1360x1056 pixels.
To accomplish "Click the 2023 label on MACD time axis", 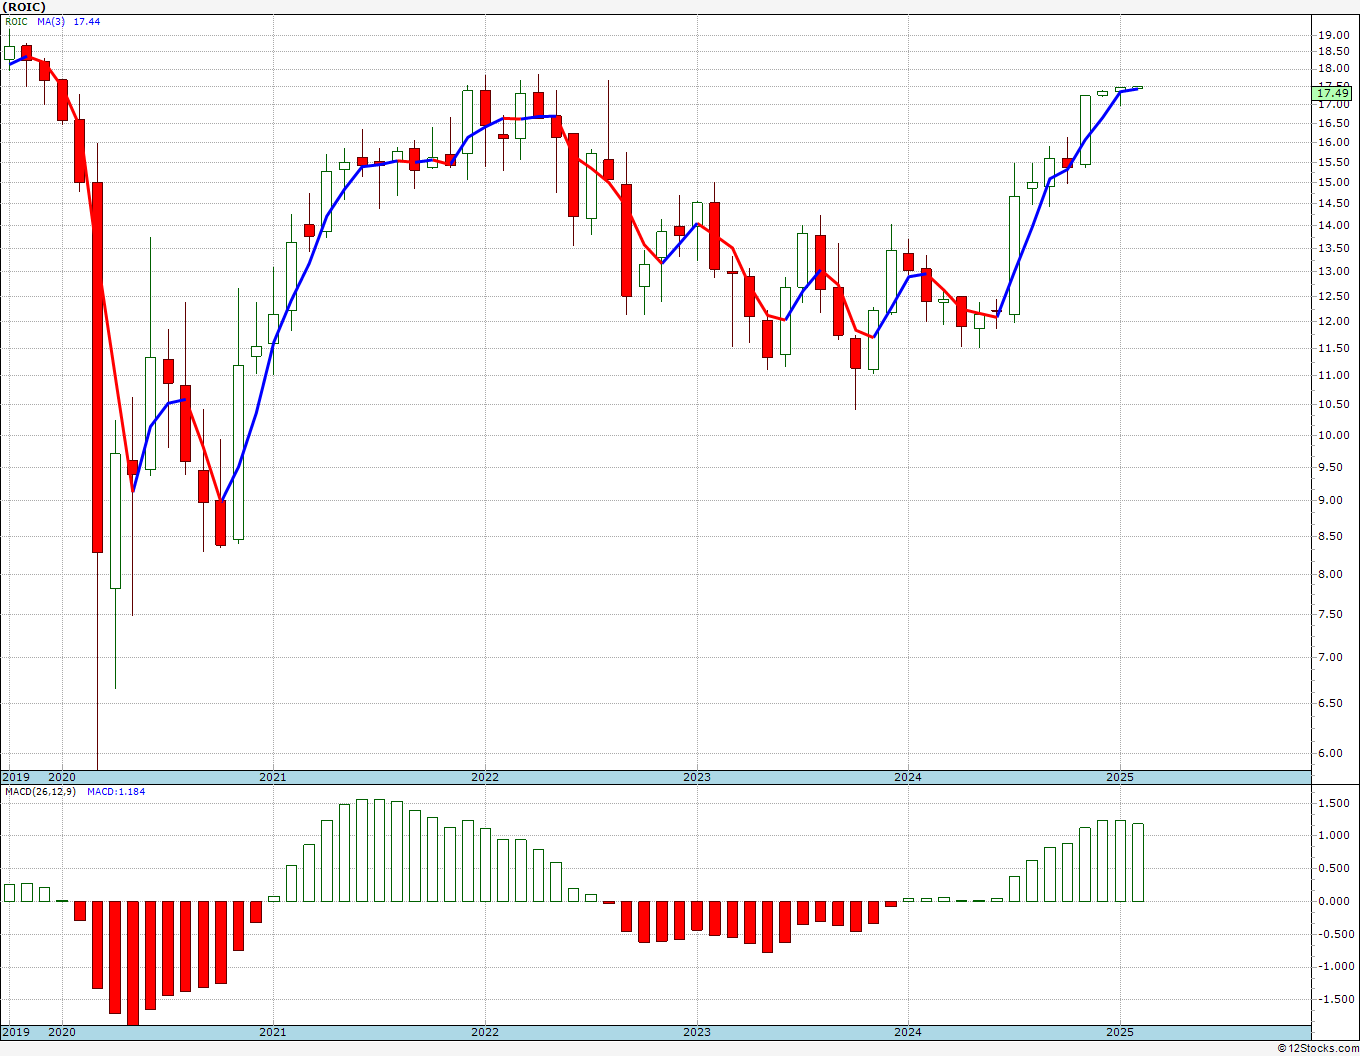I will tap(697, 1032).
